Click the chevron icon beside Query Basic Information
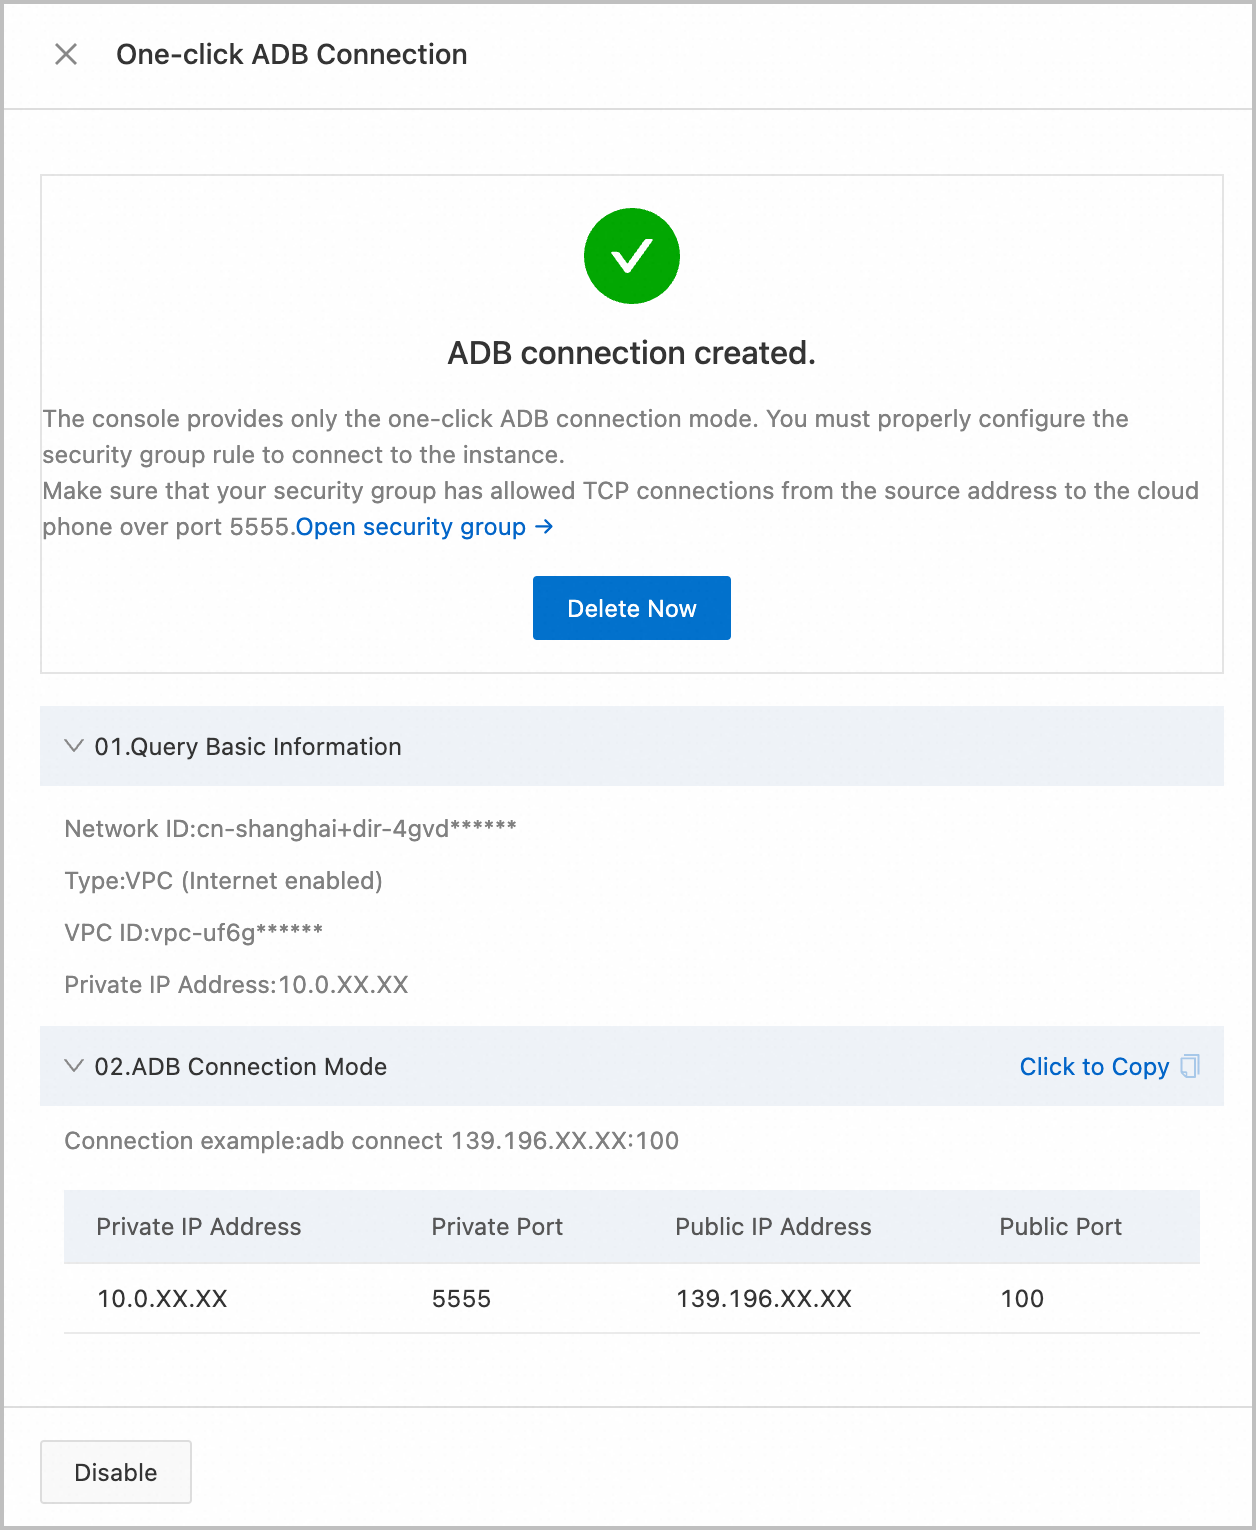Image resolution: width=1256 pixels, height=1530 pixels. [72, 746]
